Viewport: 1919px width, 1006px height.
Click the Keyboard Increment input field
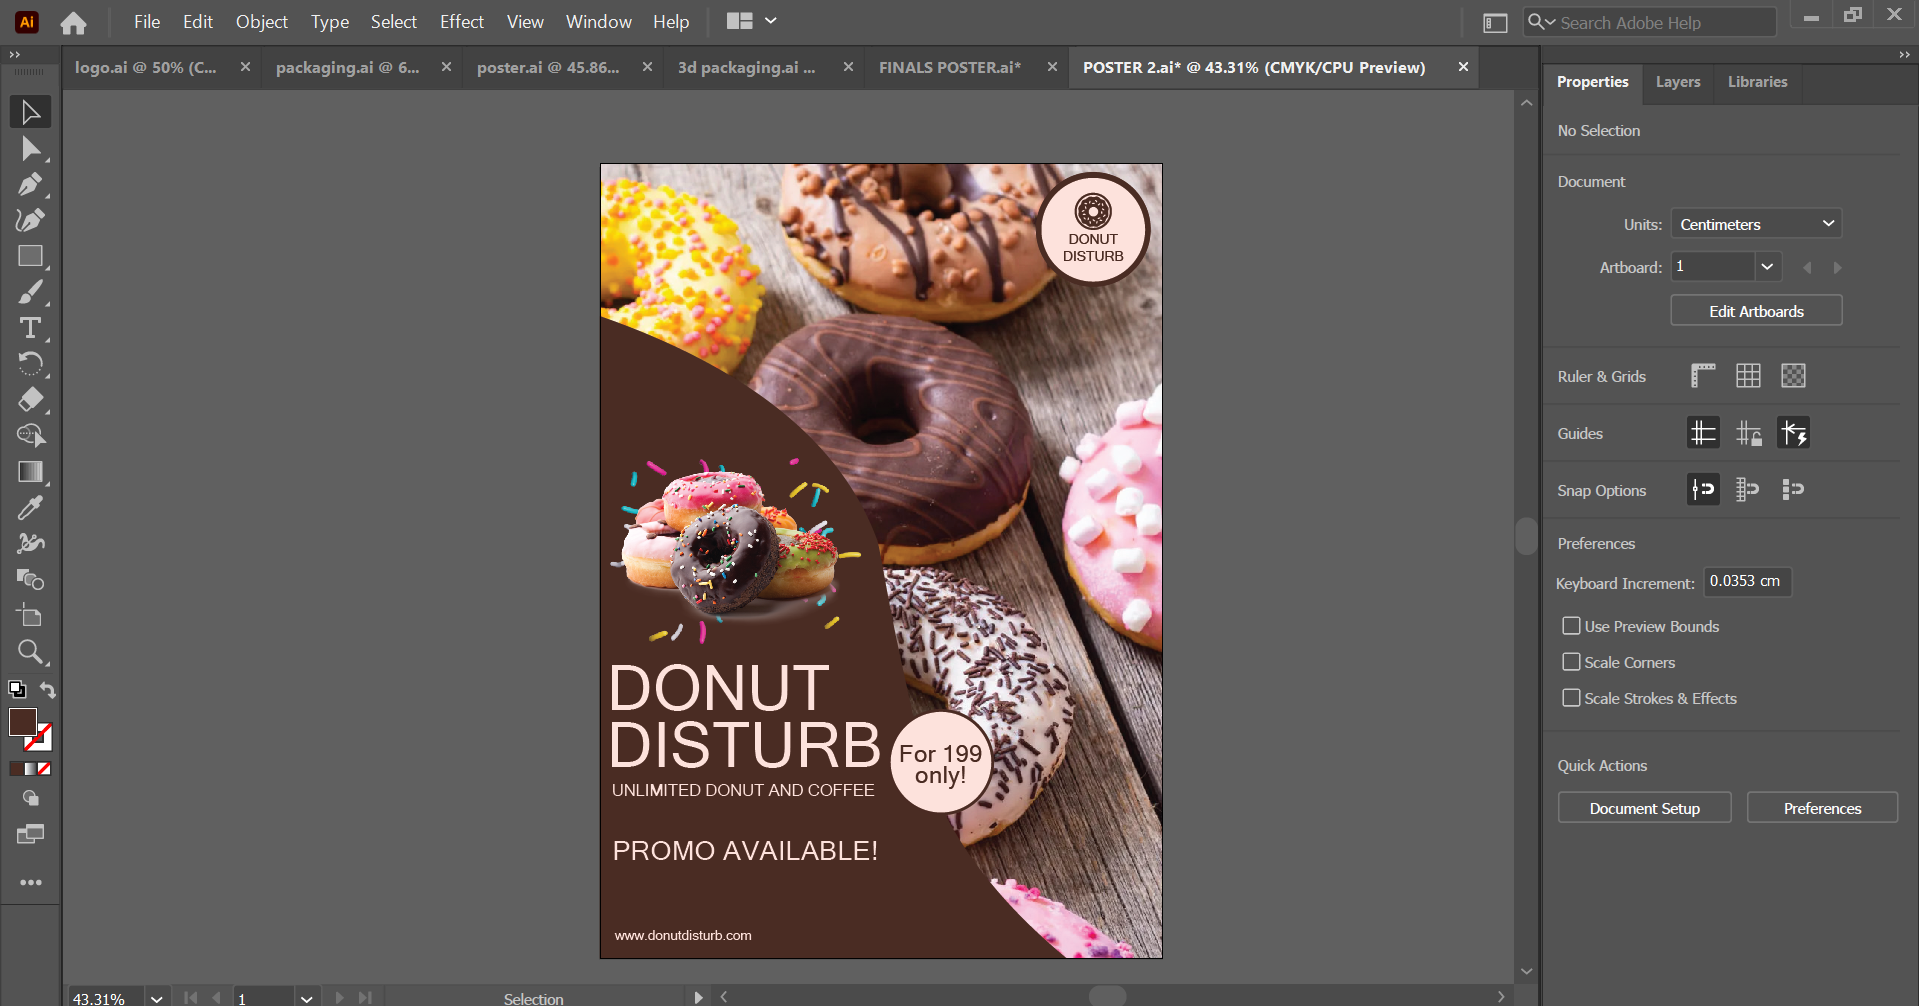tap(1747, 581)
